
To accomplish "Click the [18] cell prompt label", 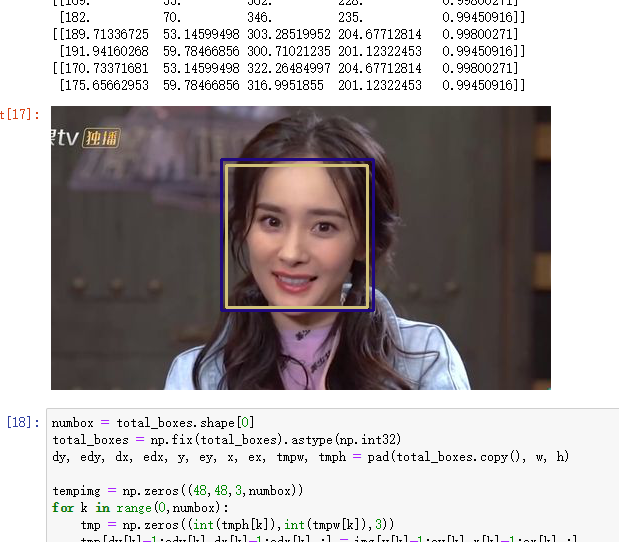I will pos(23,422).
